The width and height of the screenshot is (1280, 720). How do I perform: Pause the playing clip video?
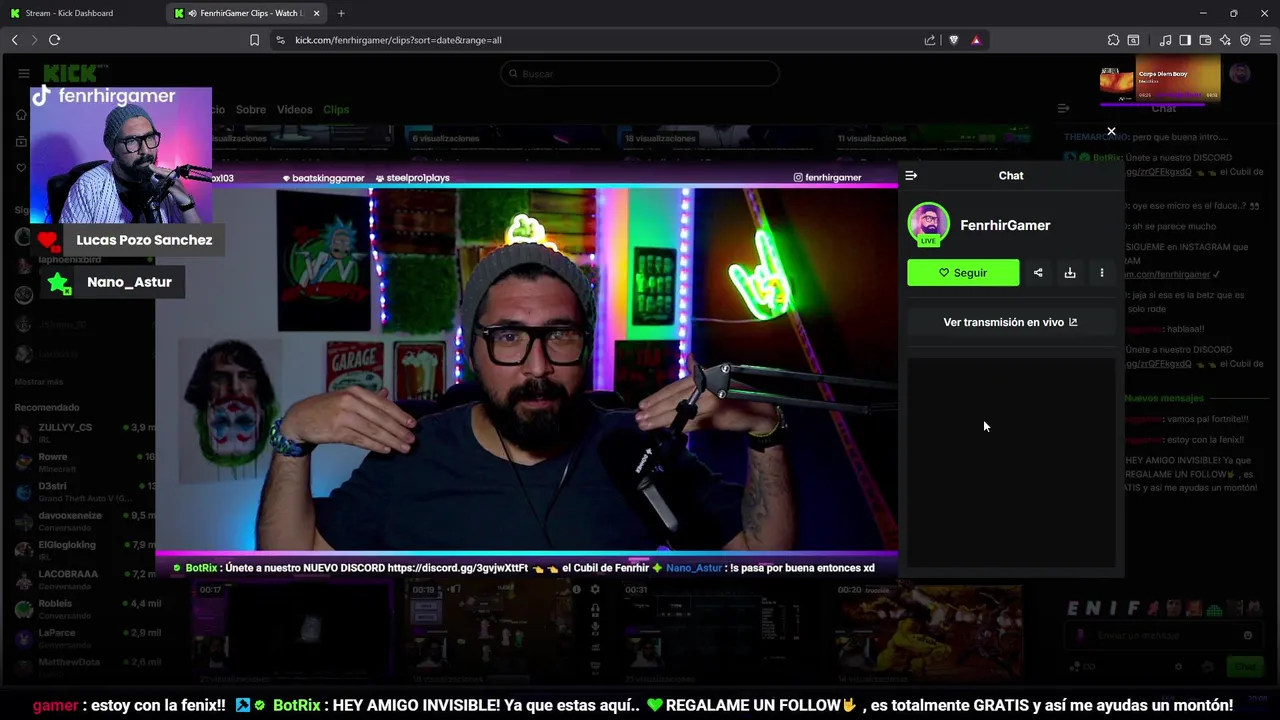(x=526, y=370)
